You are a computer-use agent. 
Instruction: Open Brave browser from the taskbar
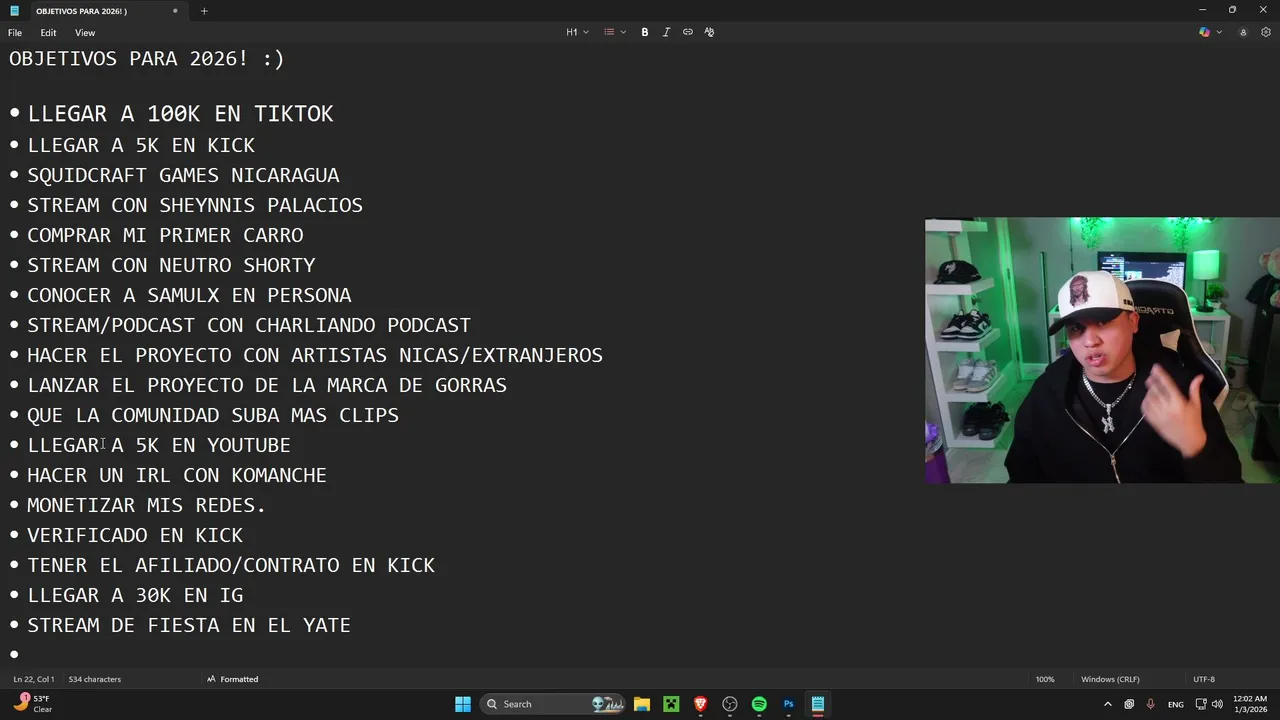(x=701, y=704)
